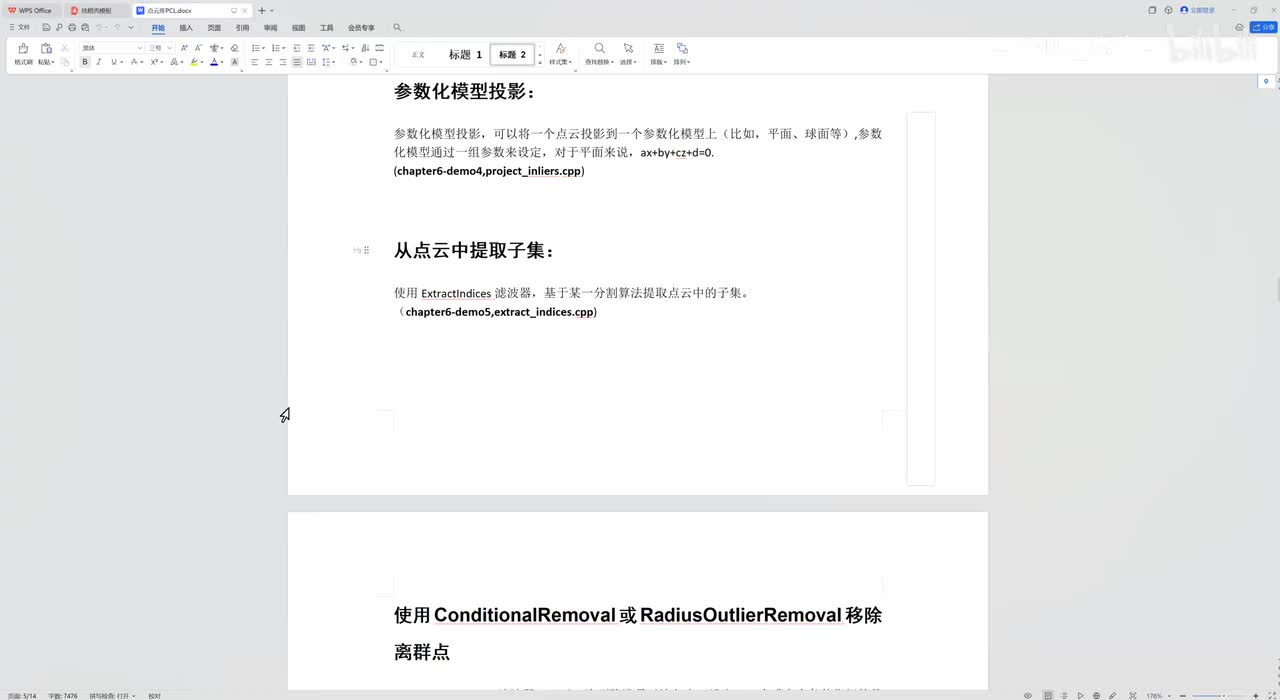Screen dimensions: 1280x700
Task: Expand the quick access toolbar customize arrow
Action: pyautogui.click(x=131, y=27)
